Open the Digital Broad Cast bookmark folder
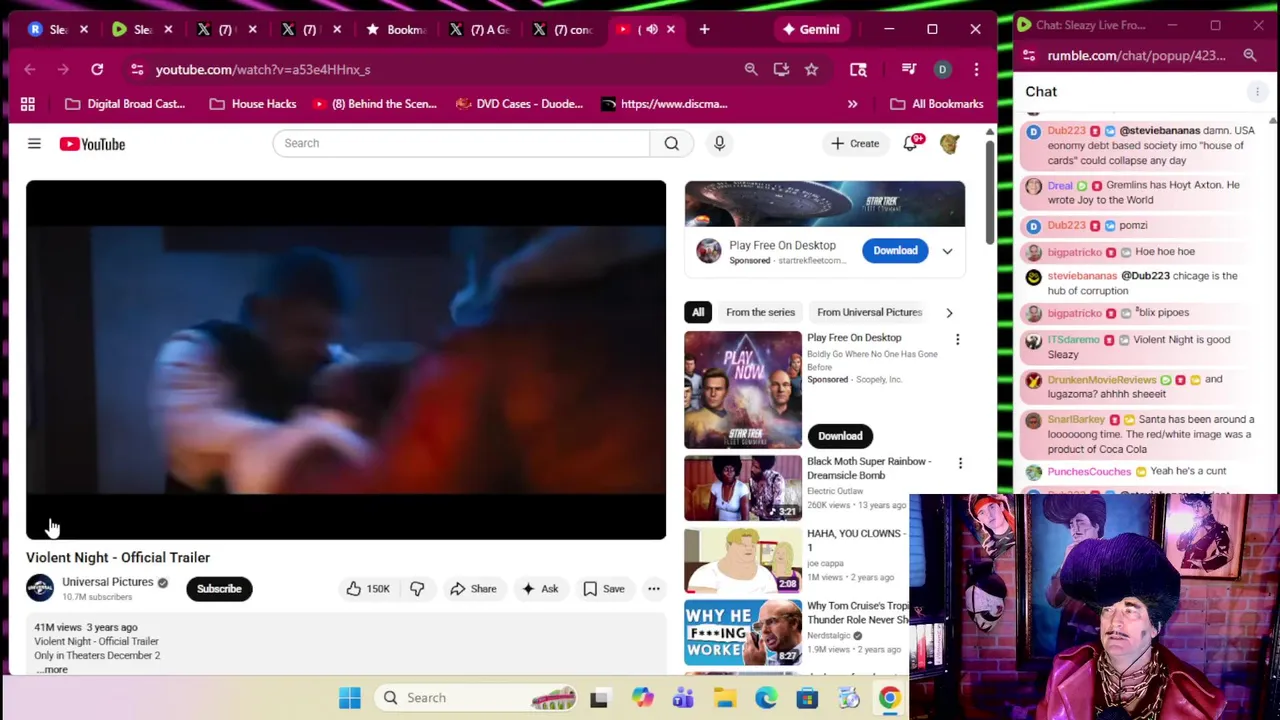Screen dimensions: 1280x720 pyautogui.click(x=125, y=104)
